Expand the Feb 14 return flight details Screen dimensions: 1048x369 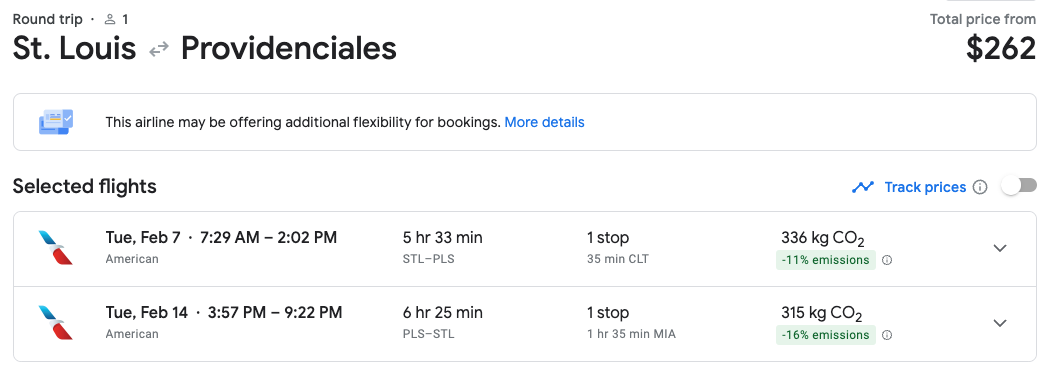(1000, 323)
